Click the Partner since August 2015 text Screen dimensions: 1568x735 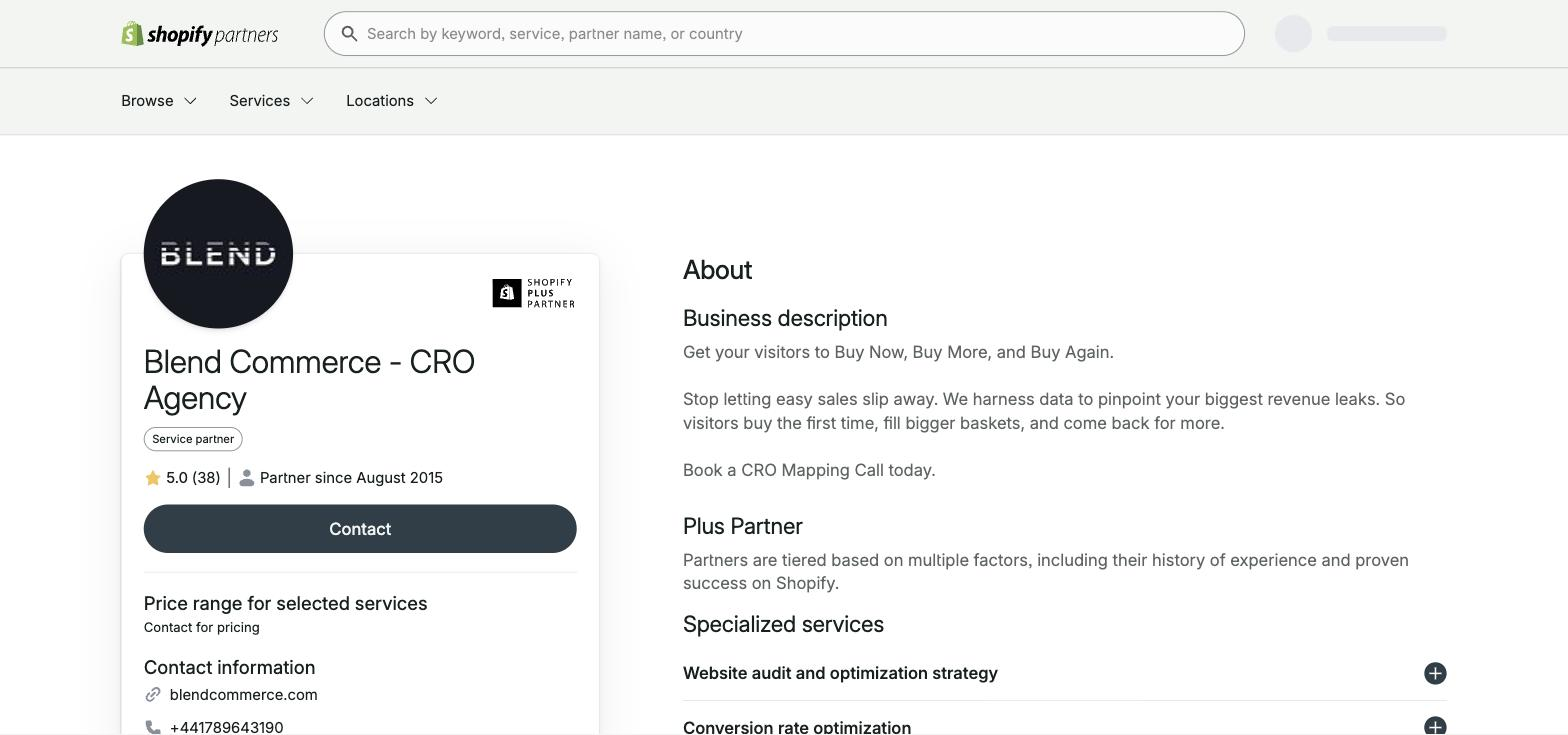click(x=351, y=478)
